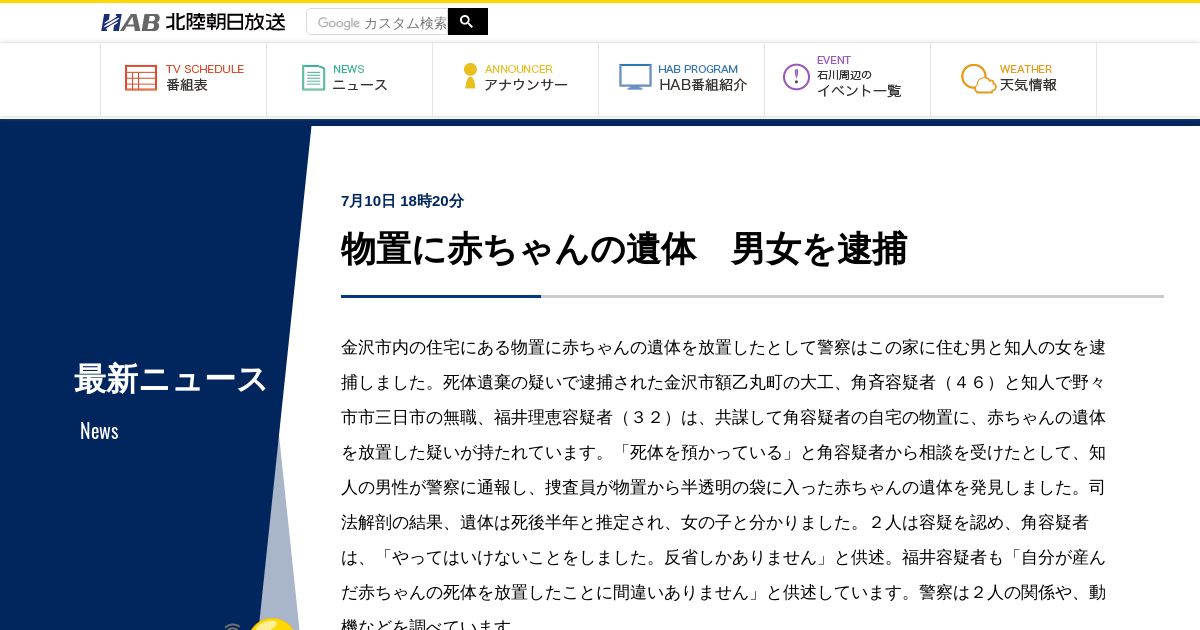Click the 最新ニュース sidebar heading
This screenshot has width=1200, height=630.
click(171, 379)
